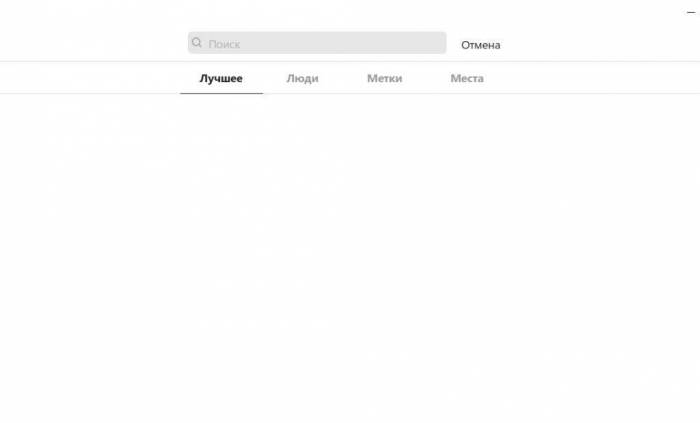The width and height of the screenshot is (700, 423).
Task: Open the Люди tab
Action: click(x=303, y=79)
